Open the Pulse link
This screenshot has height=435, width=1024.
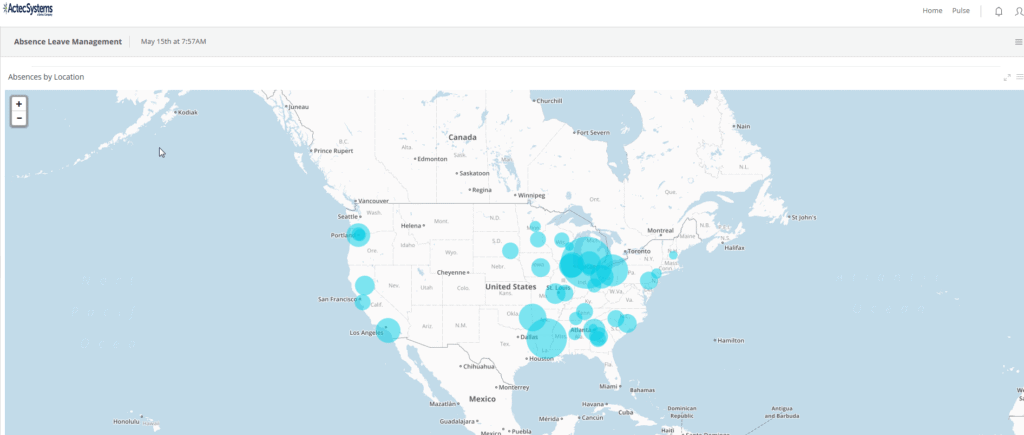tap(961, 10)
